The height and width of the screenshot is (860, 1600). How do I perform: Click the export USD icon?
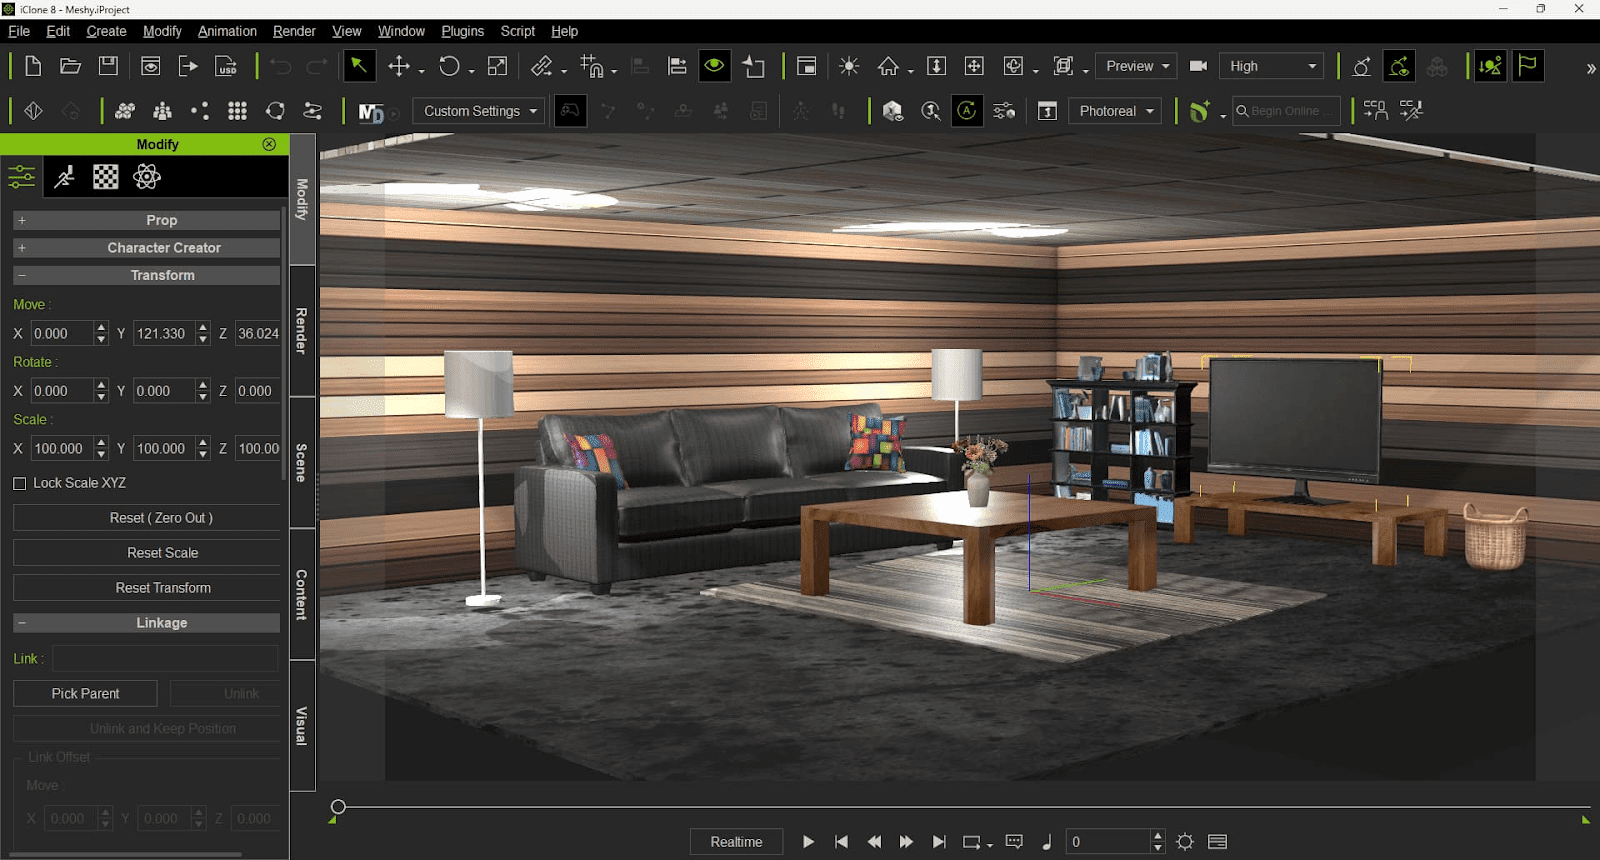tap(226, 66)
